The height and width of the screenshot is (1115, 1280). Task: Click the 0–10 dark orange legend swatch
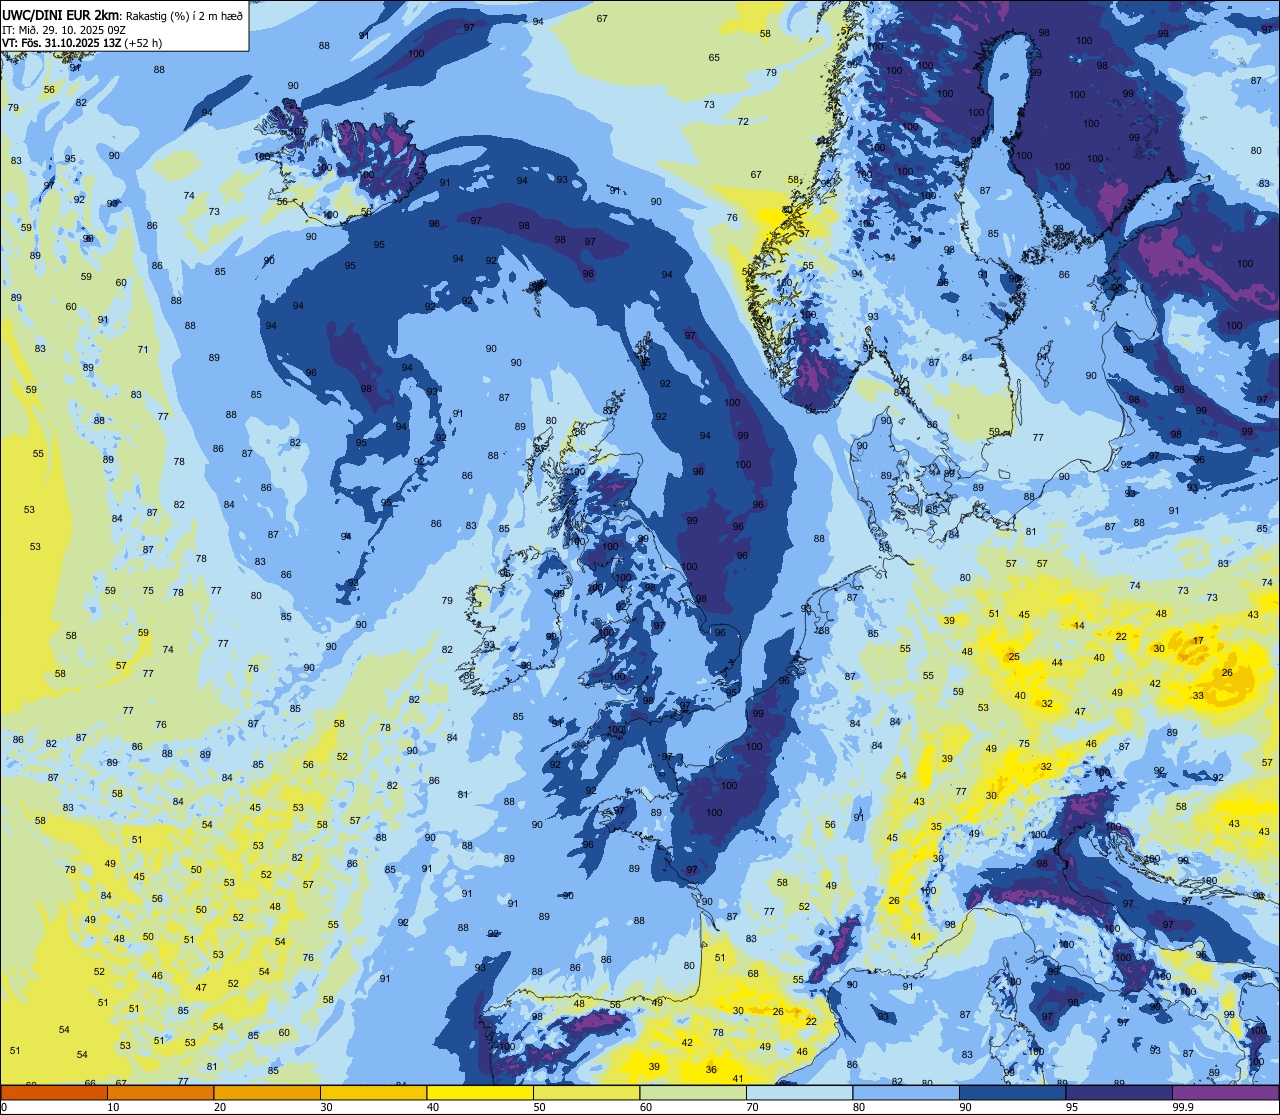(54, 1092)
